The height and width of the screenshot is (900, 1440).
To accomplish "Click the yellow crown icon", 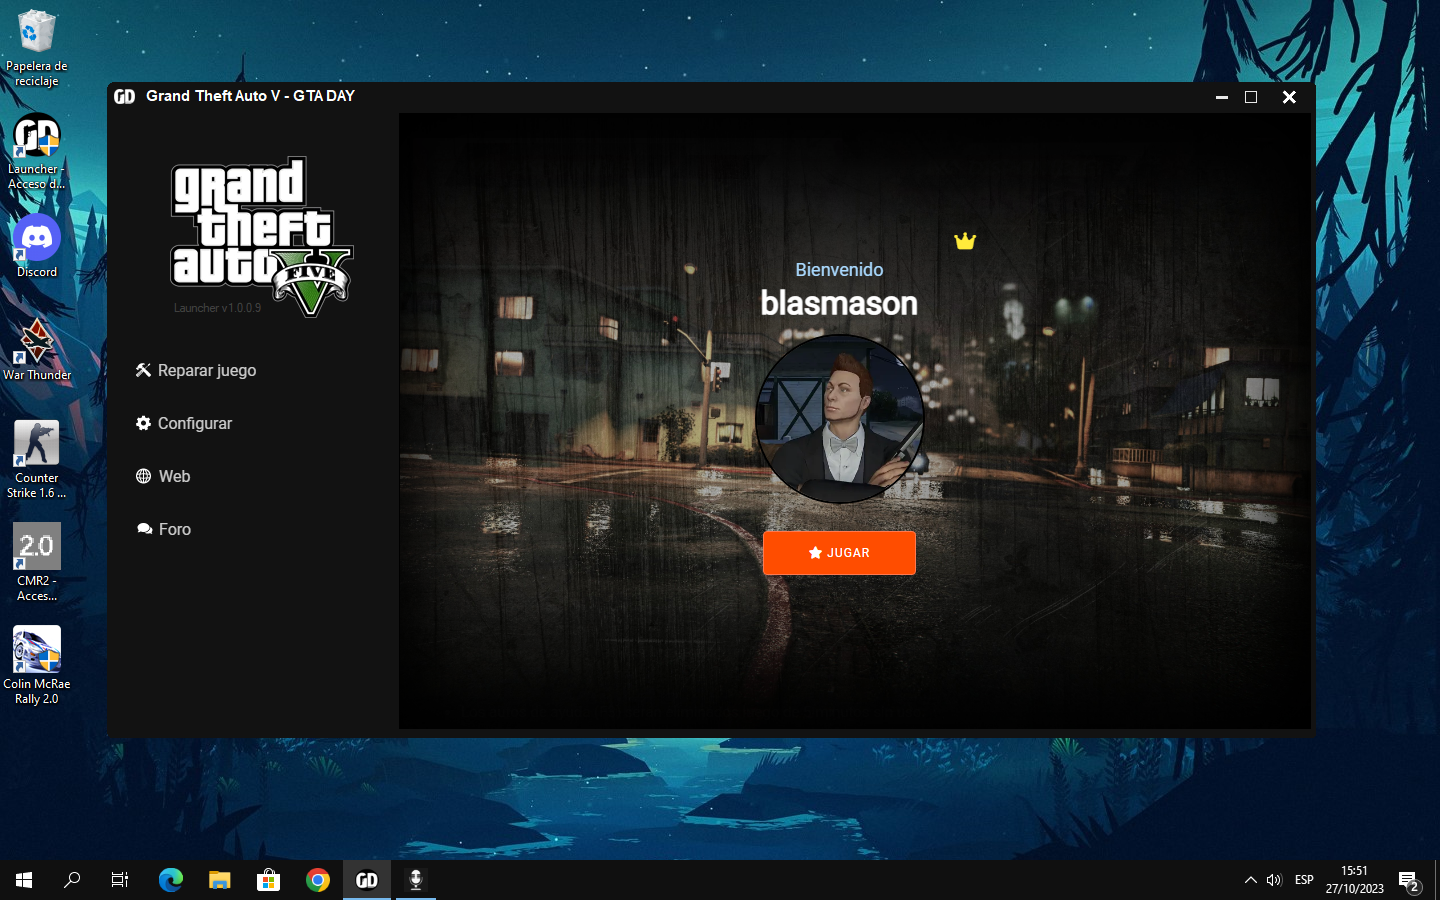I will coord(964,241).
